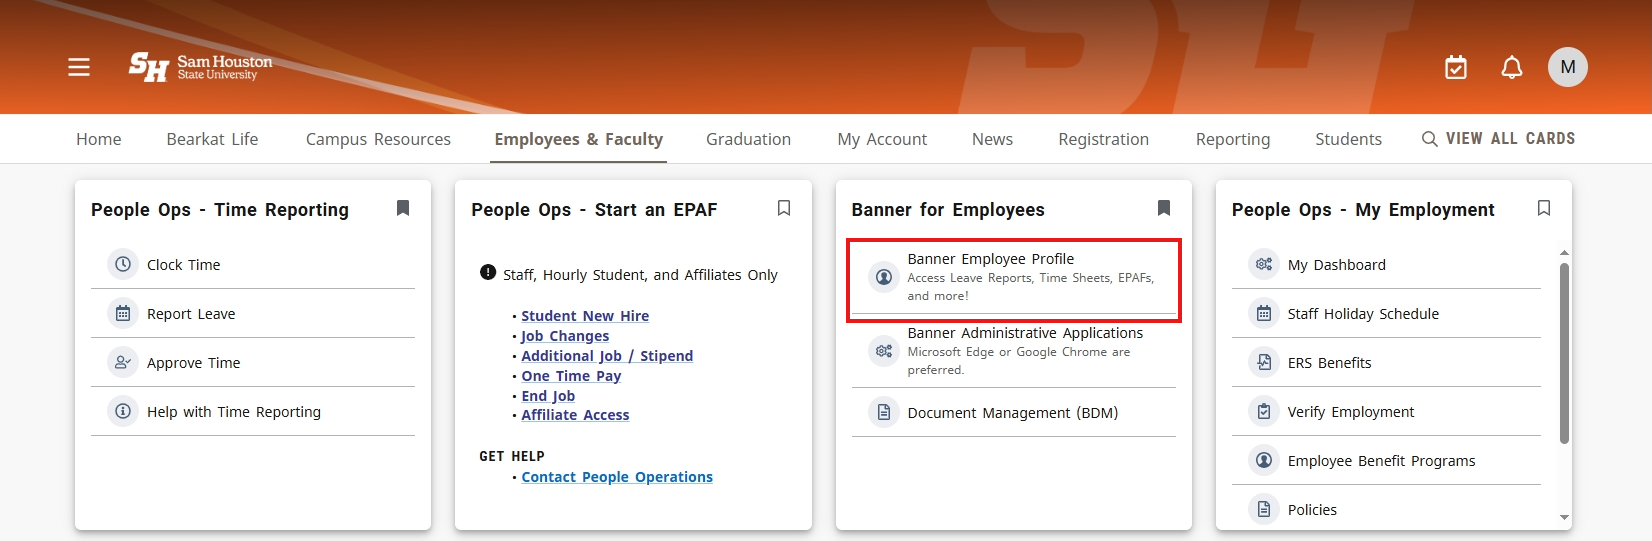1652x541 pixels.
Task: Open Document Management (BDM)
Action: point(1014,413)
